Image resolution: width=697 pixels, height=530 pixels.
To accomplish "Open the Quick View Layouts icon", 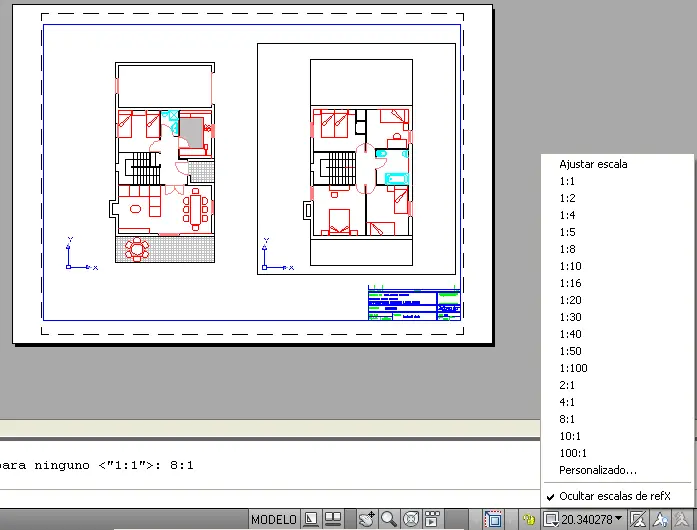I will point(310,519).
